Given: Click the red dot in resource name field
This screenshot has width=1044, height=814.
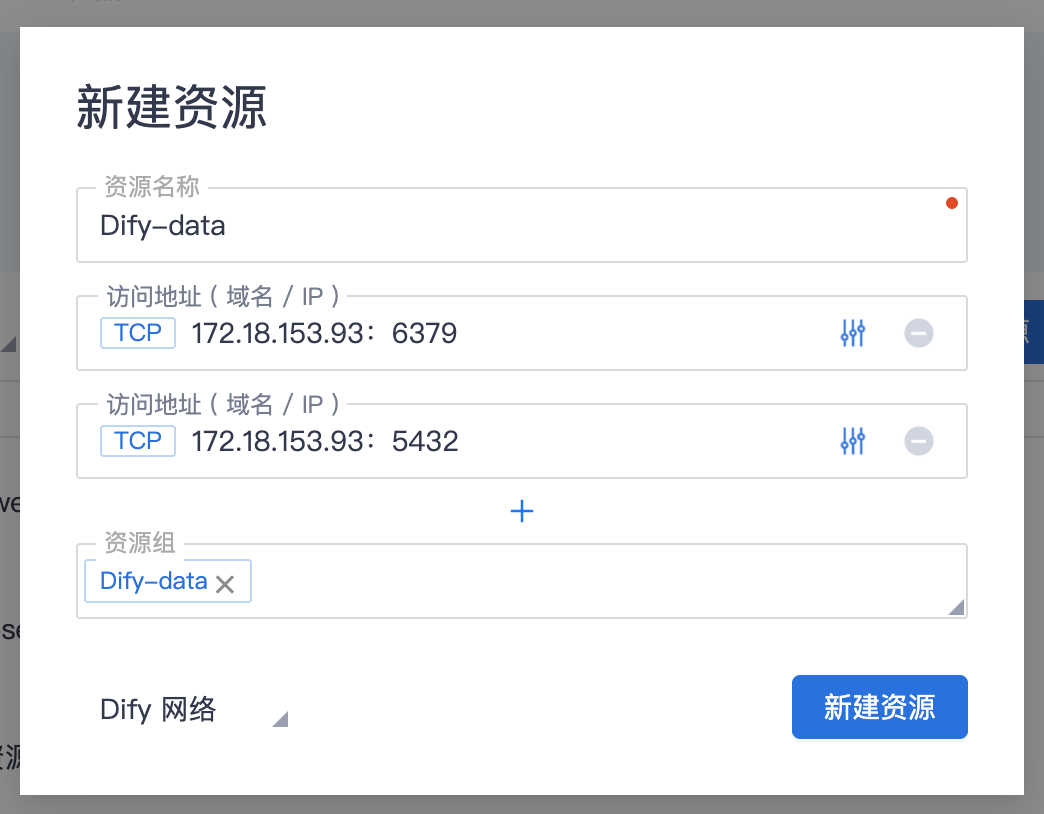Looking at the screenshot, I should (951, 203).
